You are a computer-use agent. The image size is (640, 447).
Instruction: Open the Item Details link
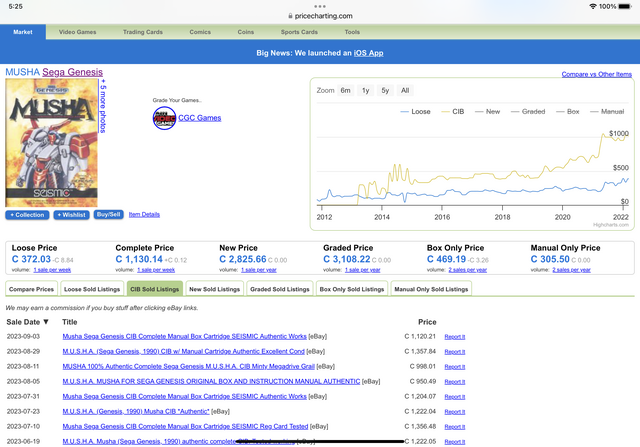(x=144, y=214)
